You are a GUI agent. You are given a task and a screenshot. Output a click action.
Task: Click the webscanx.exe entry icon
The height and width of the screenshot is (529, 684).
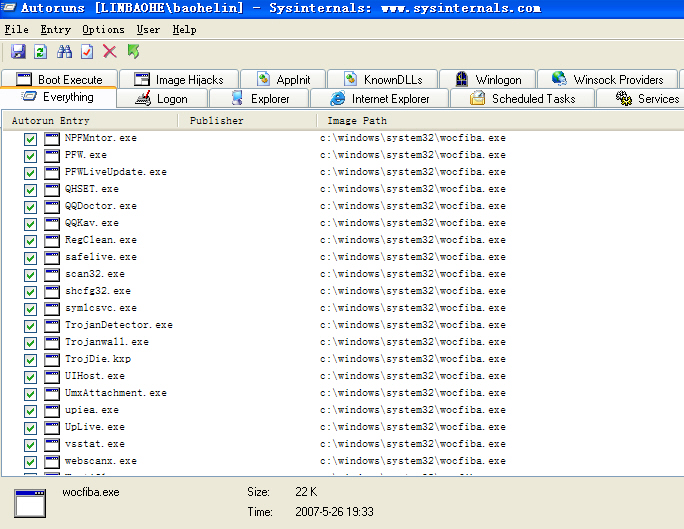[52, 462]
